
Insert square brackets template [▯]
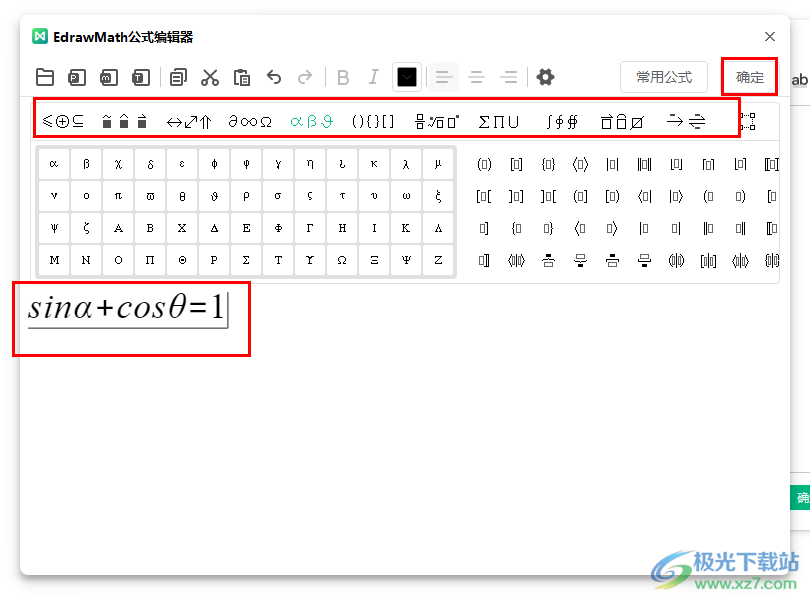pyautogui.click(x=516, y=164)
